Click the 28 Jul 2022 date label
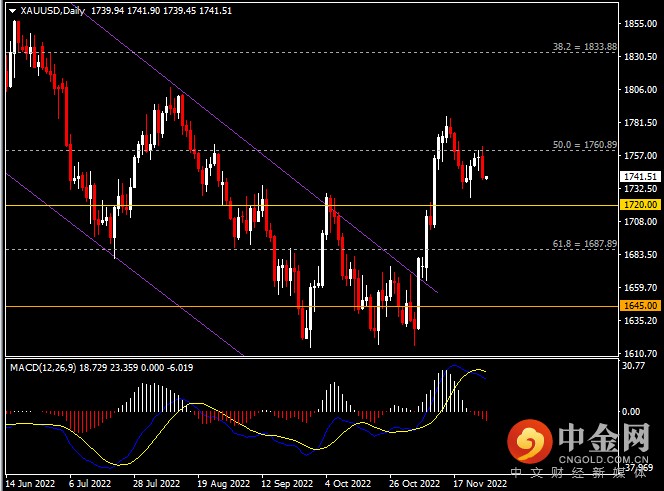Screen dimensions: 664x491 [157, 483]
